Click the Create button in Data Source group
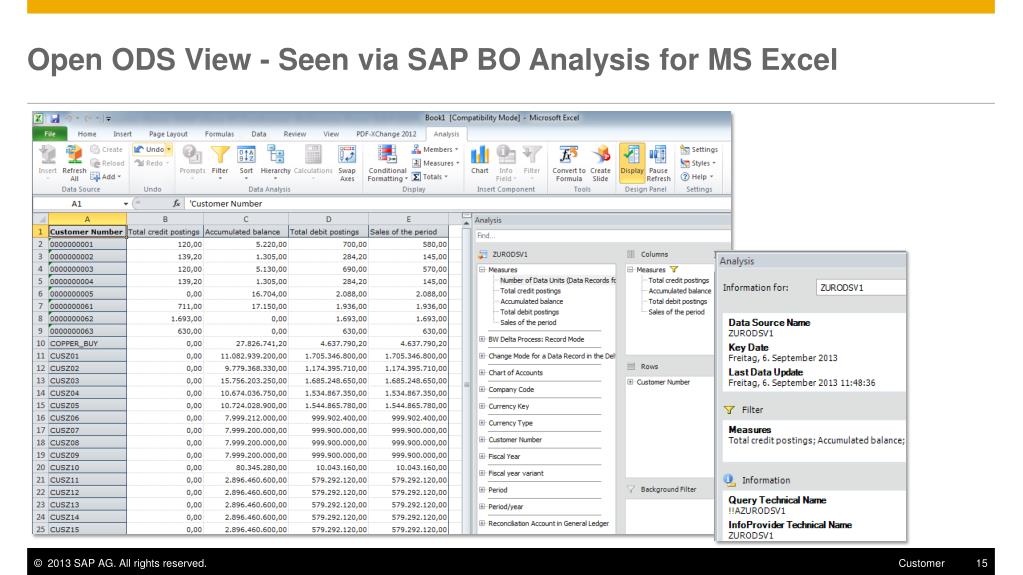This screenshot has width=1023, height=575. (106, 149)
